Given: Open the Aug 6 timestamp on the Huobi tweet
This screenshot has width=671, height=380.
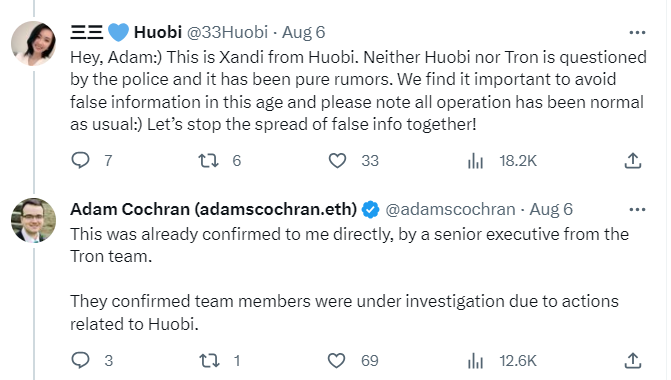Looking at the screenshot, I should coord(303,33).
